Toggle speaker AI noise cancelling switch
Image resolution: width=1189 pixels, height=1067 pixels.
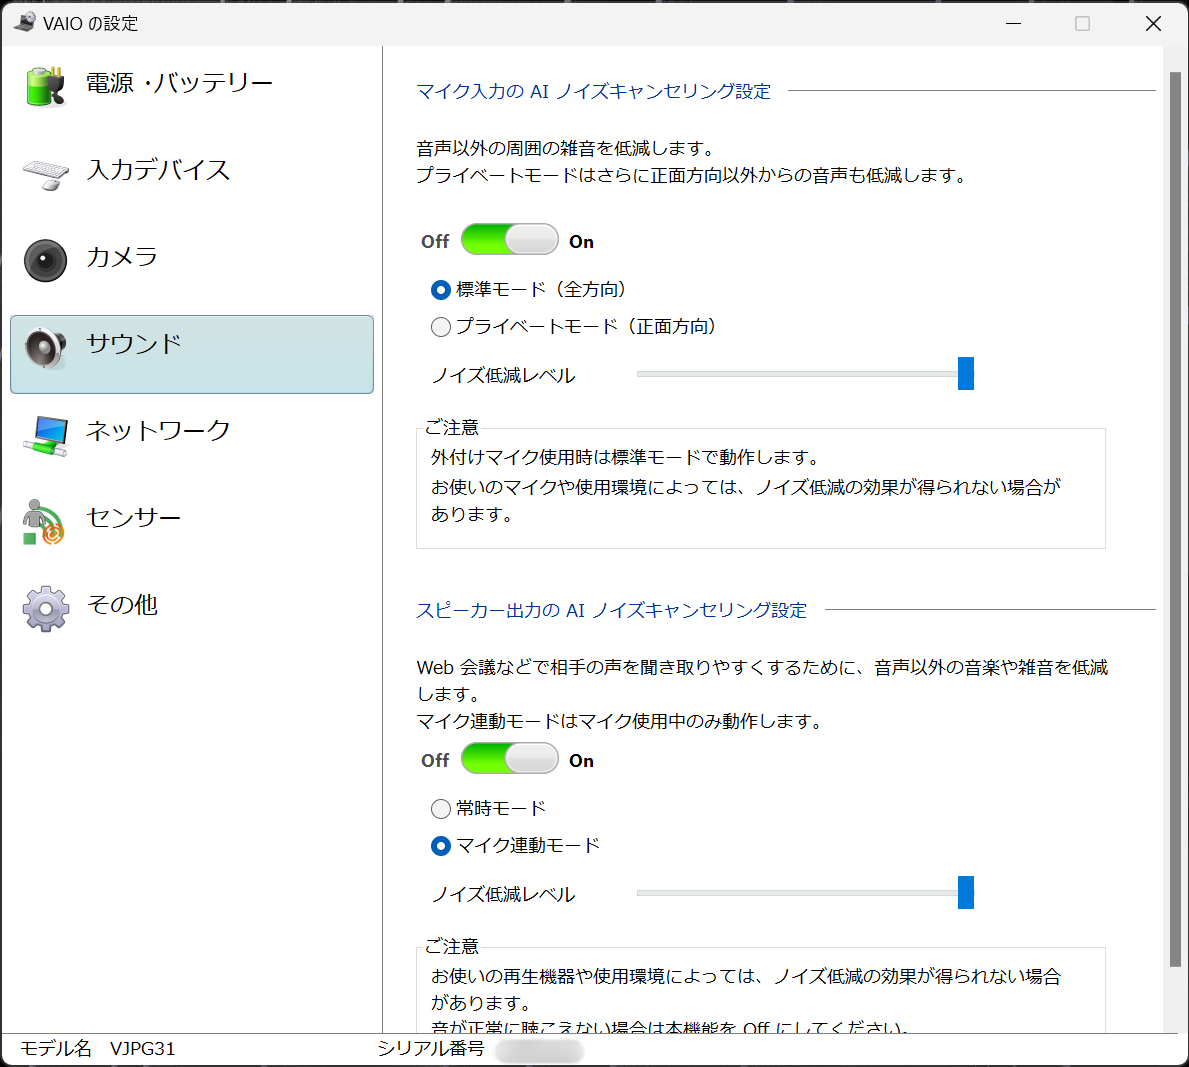(510, 758)
